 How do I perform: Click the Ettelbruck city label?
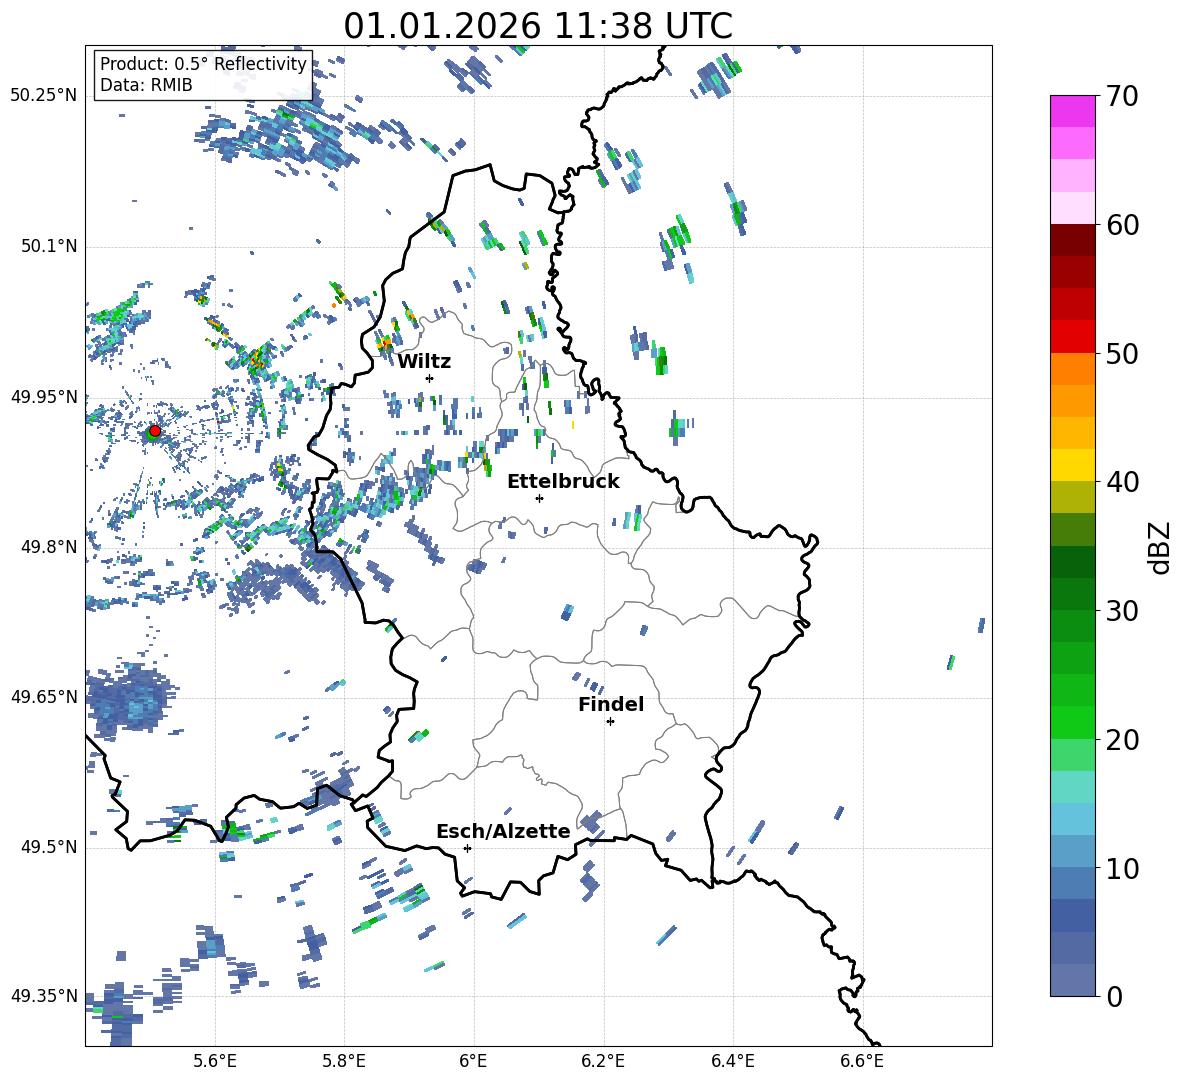[563, 482]
